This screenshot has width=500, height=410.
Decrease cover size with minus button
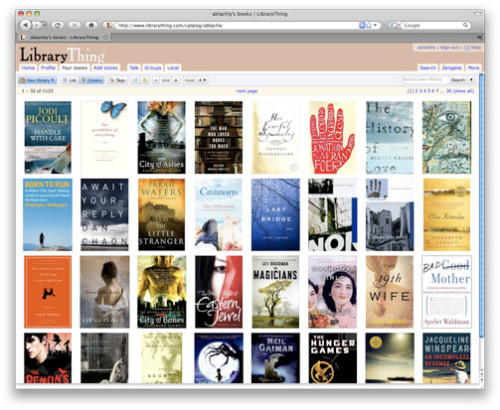pyautogui.click(x=156, y=80)
